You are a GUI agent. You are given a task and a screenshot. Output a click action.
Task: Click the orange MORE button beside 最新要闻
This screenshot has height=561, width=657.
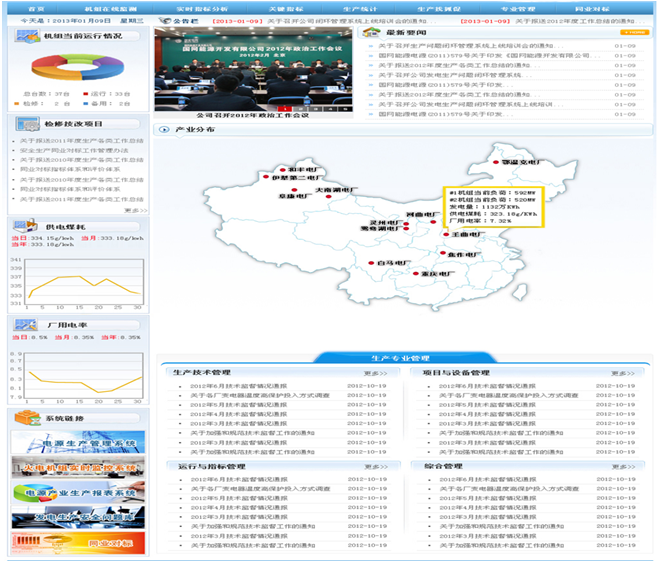[x=634, y=32]
